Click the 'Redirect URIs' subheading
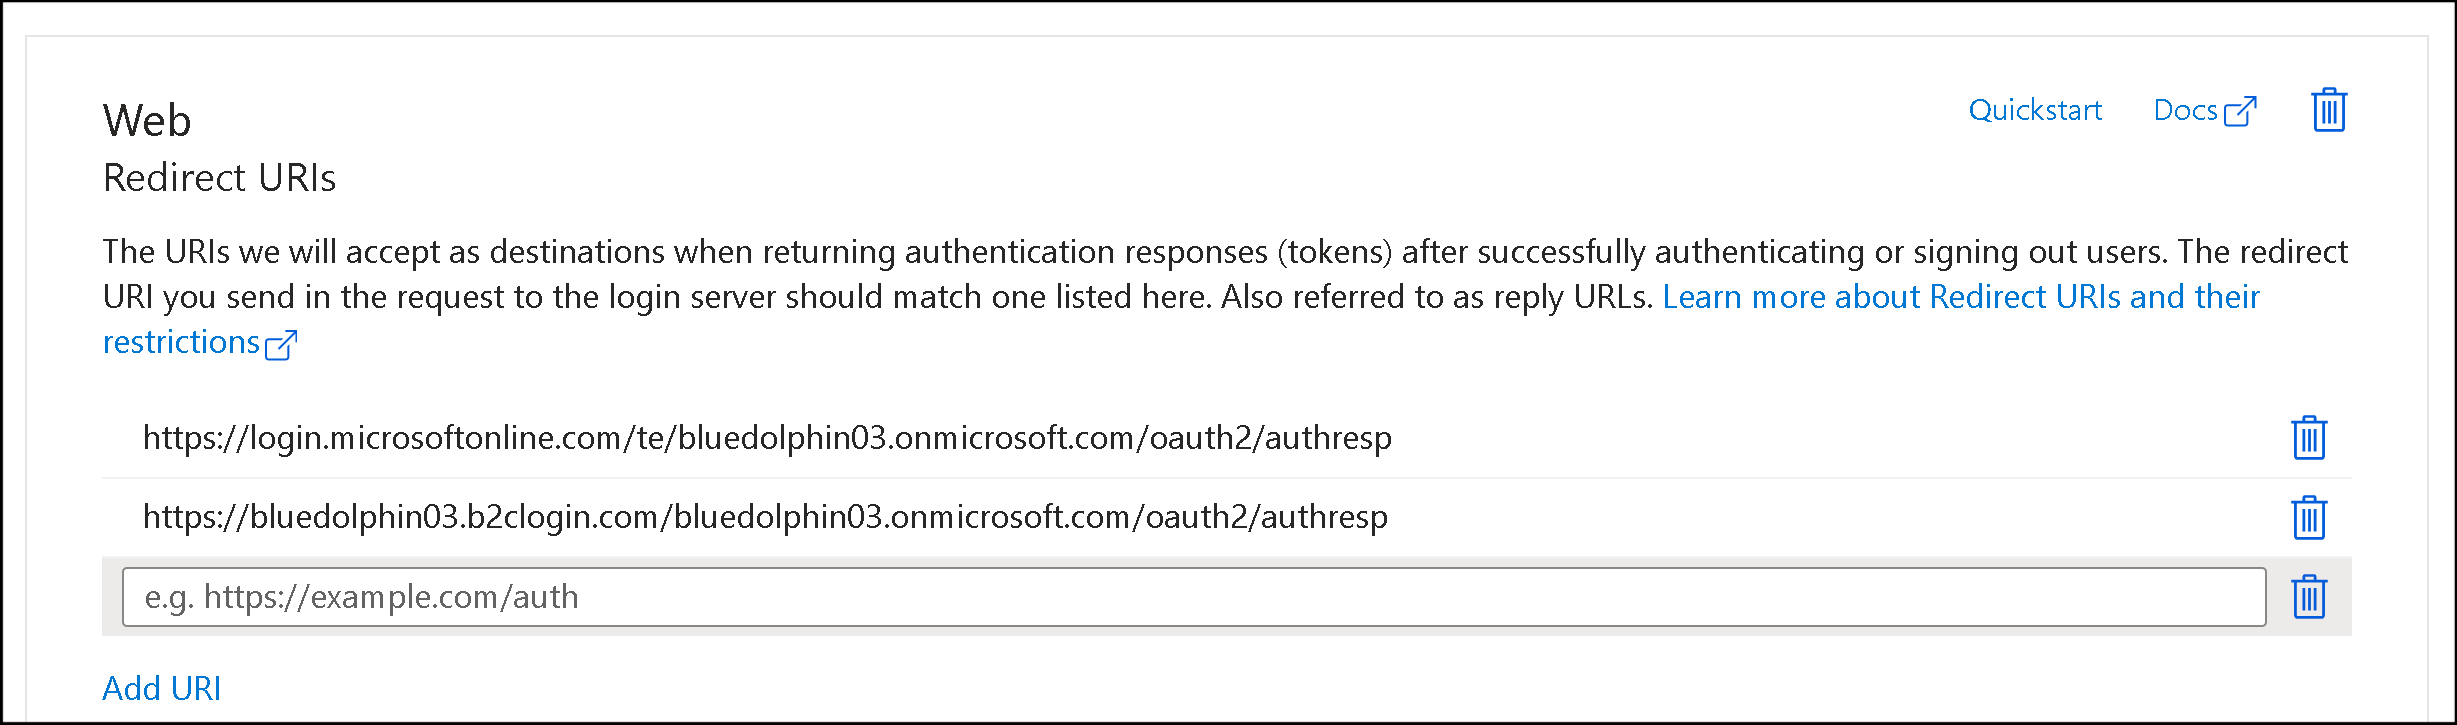 219,178
